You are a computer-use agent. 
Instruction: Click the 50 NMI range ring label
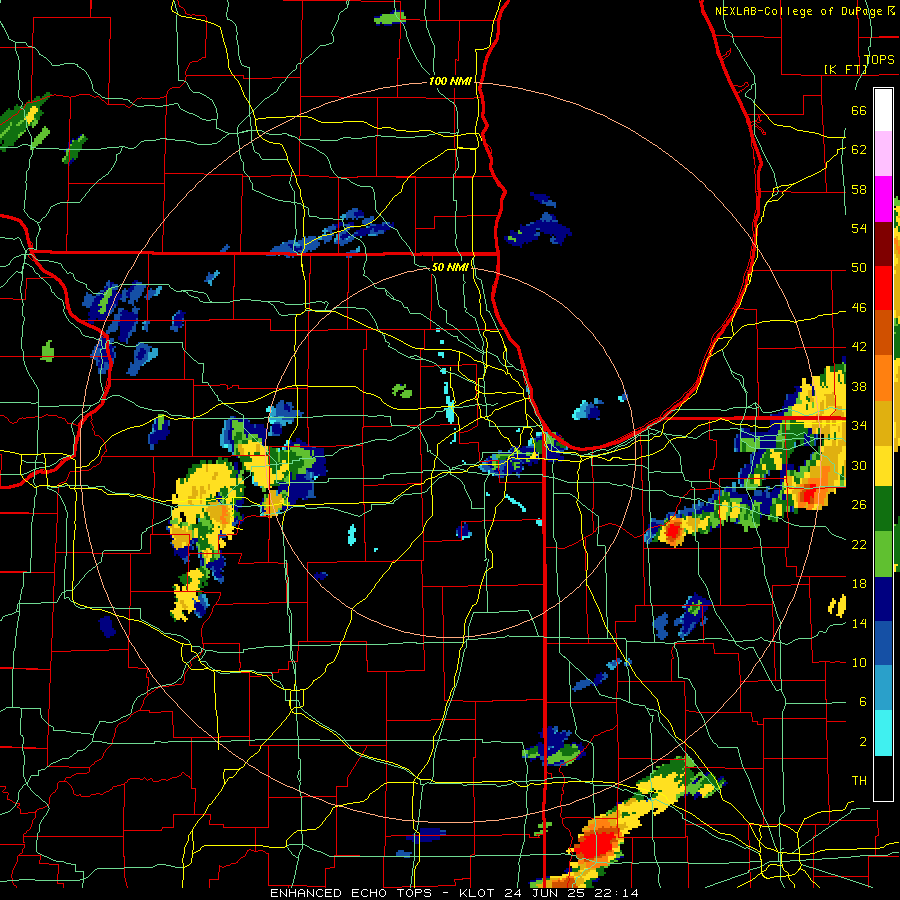tap(451, 267)
